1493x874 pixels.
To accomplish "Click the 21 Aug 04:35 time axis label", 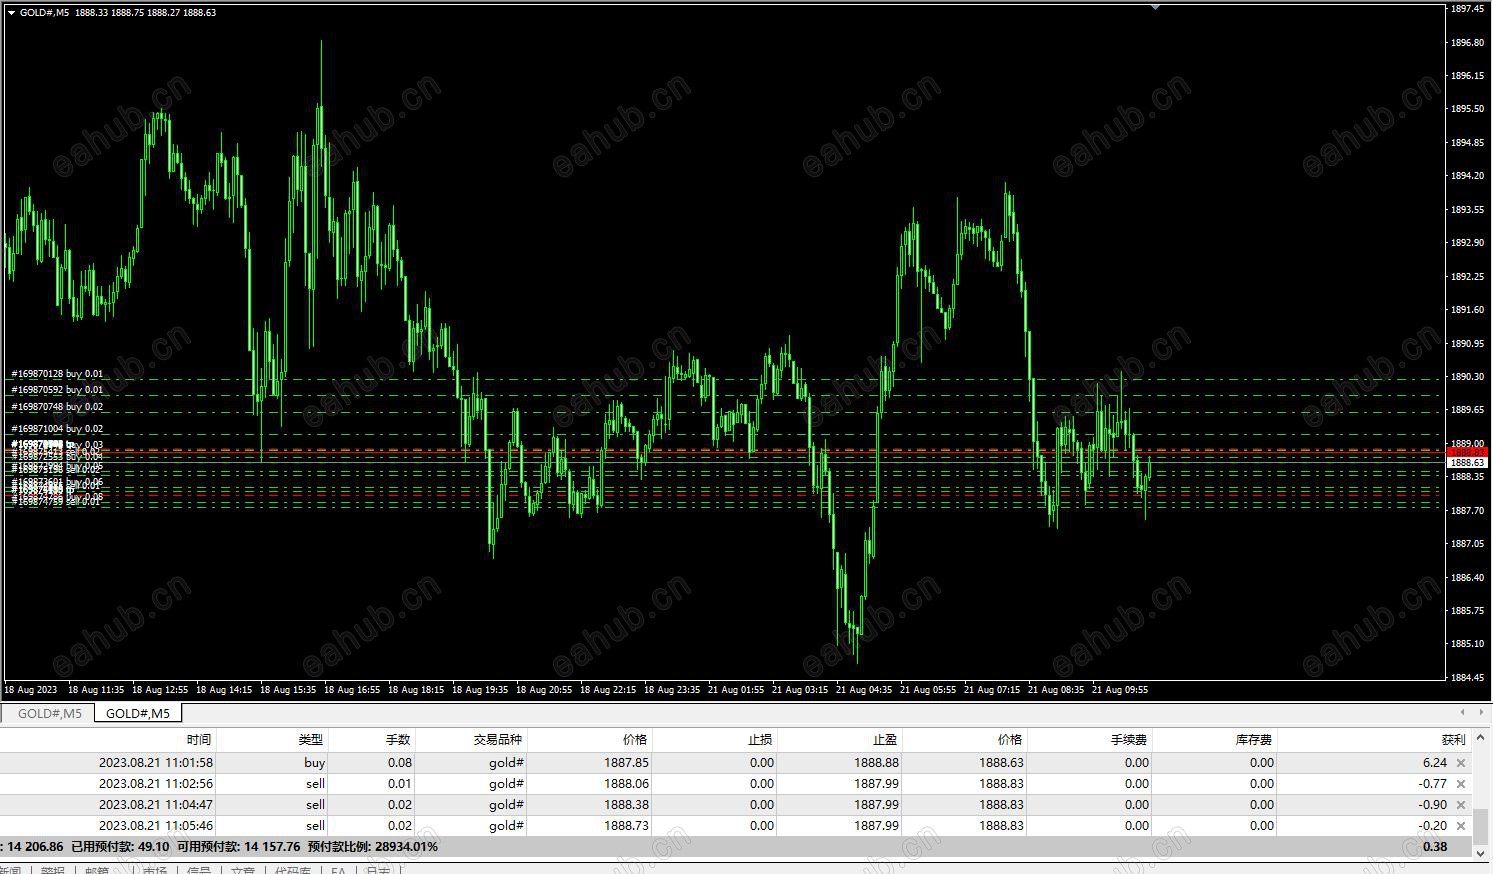I will [x=864, y=690].
